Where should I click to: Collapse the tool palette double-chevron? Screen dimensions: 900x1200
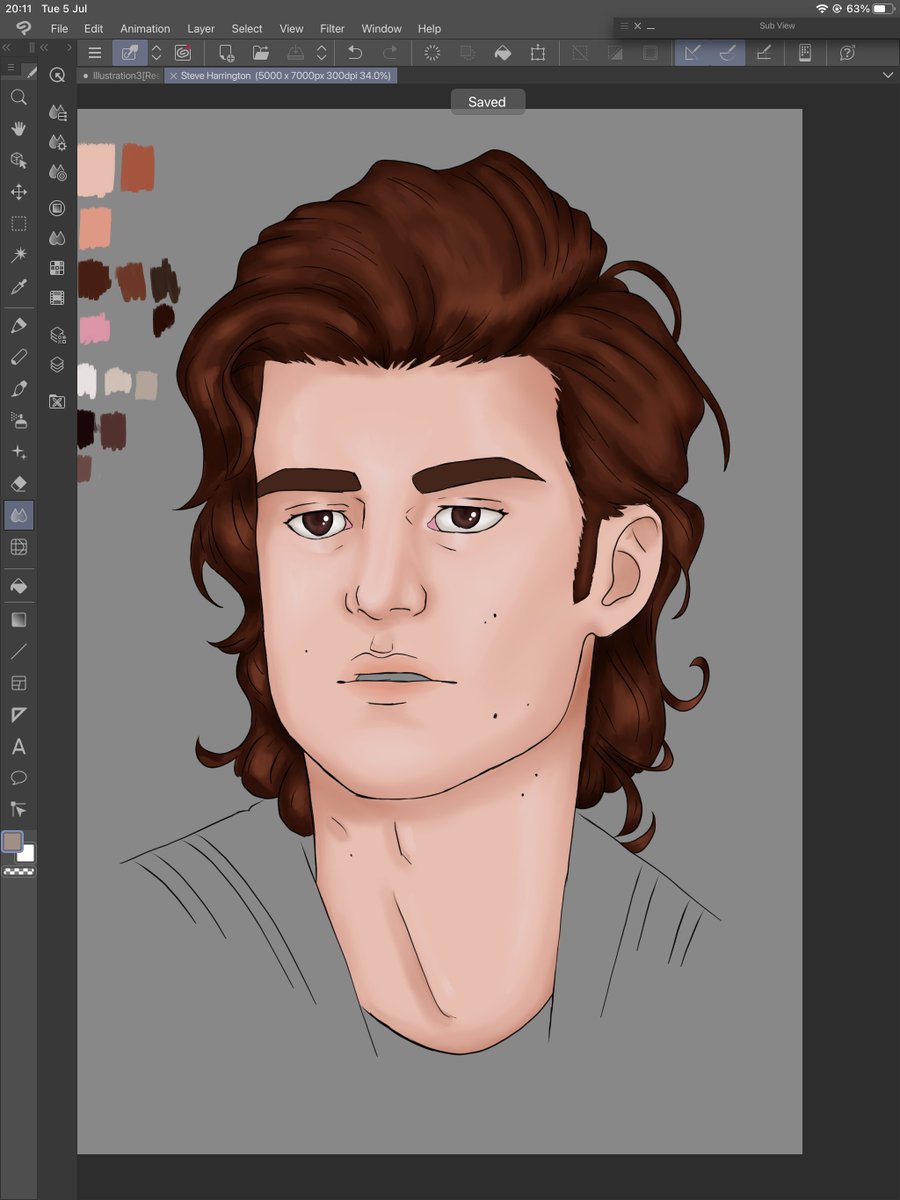pos(7,47)
